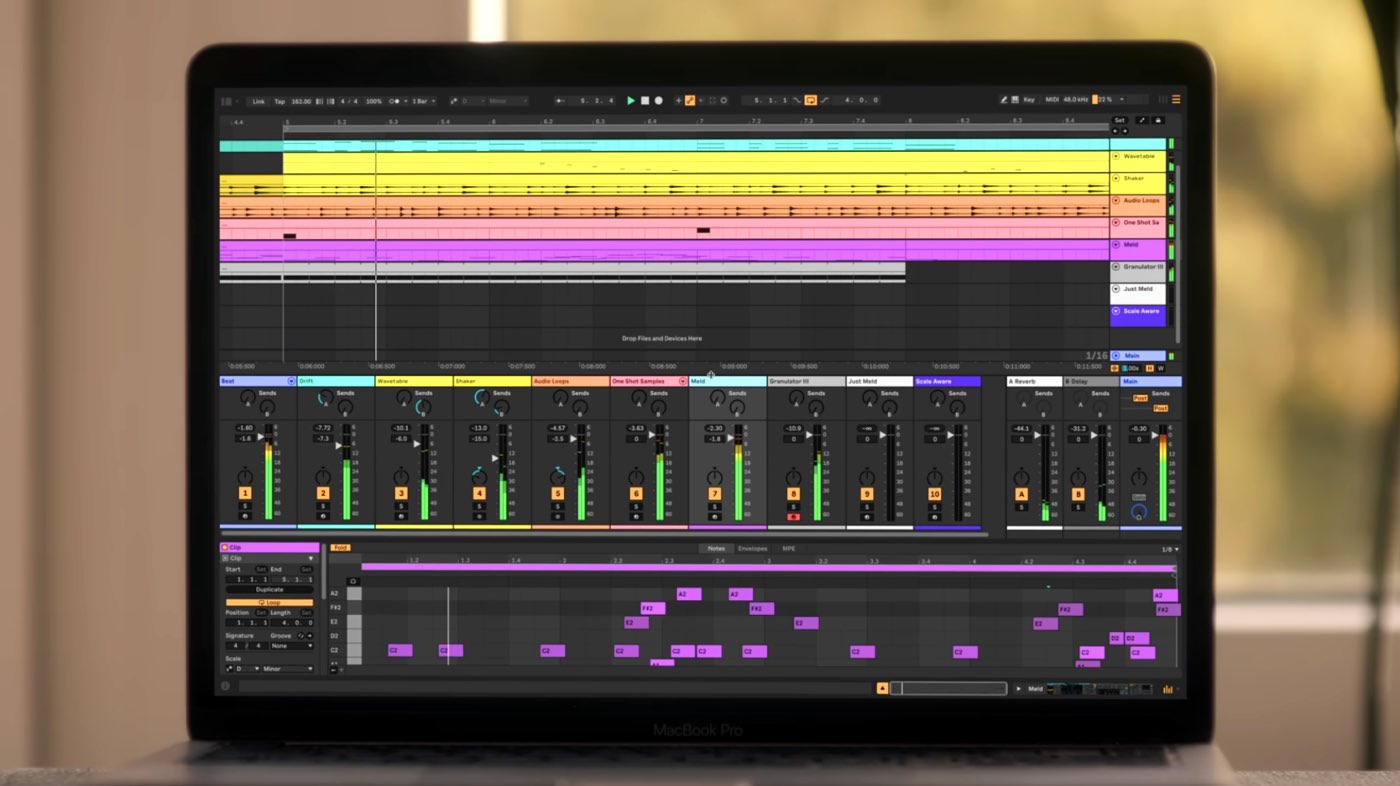Click the Meld track volume fader handle

[x=730, y=437]
